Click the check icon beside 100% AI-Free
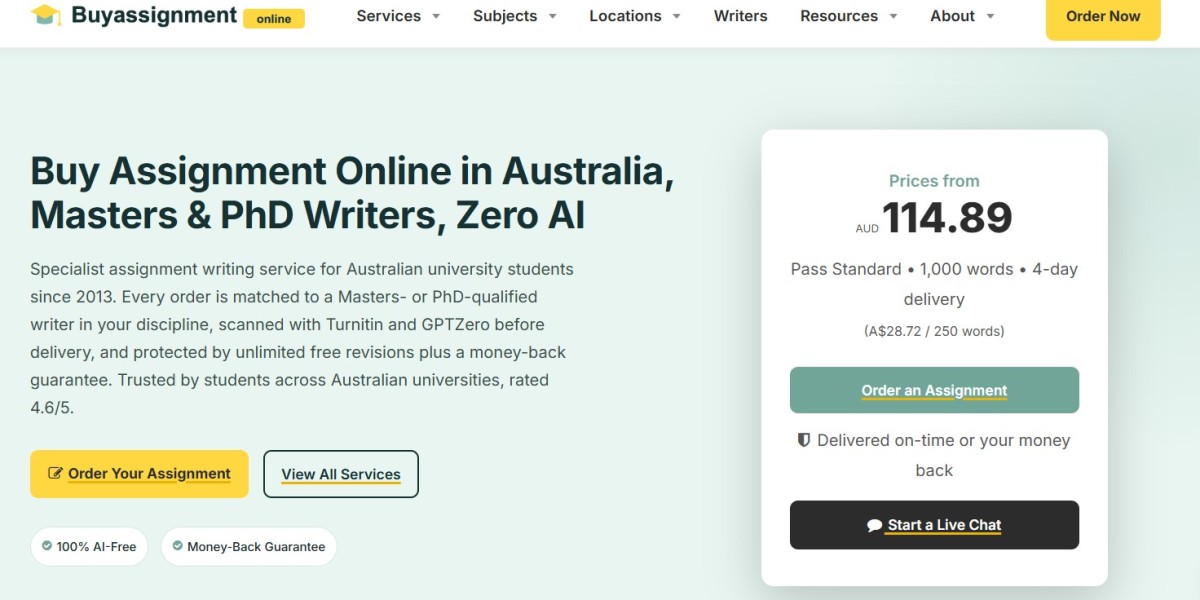The height and width of the screenshot is (600, 1200). pos(47,546)
